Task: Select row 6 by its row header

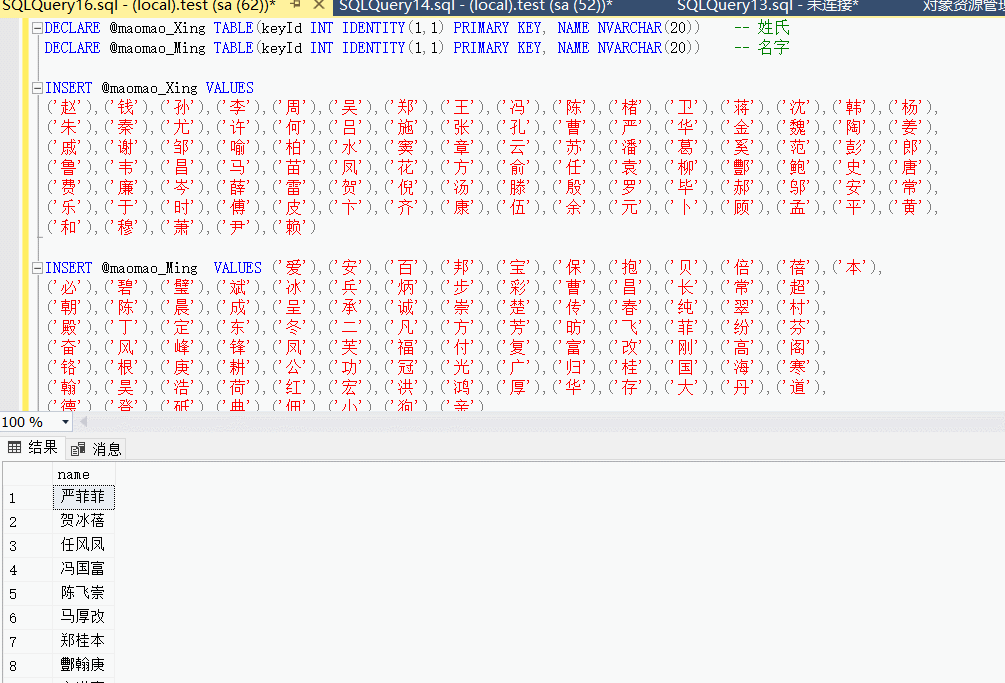Action: (28, 618)
